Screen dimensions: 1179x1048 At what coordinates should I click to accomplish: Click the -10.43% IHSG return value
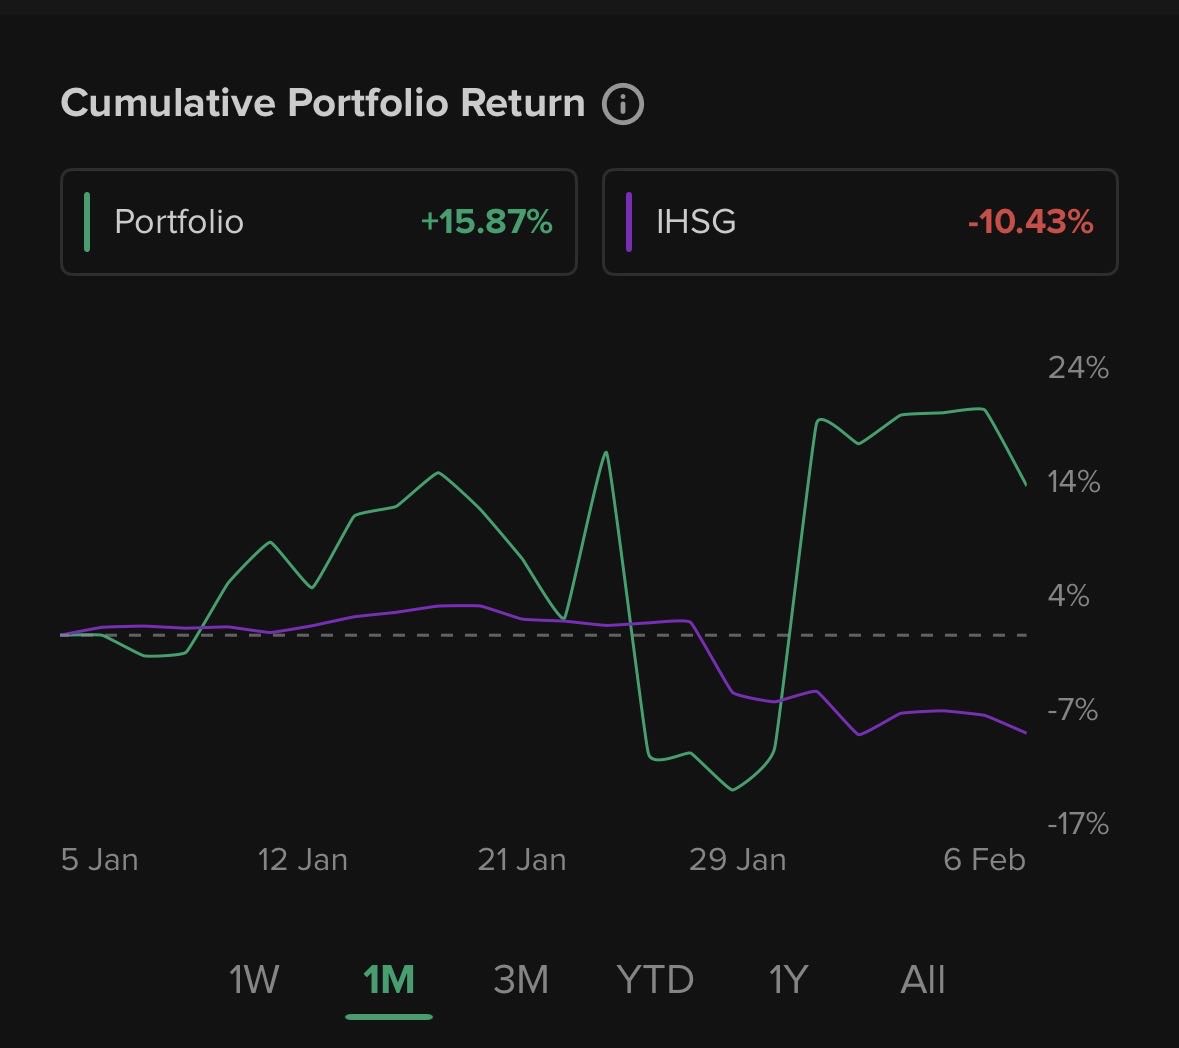tap(1030, 221)
